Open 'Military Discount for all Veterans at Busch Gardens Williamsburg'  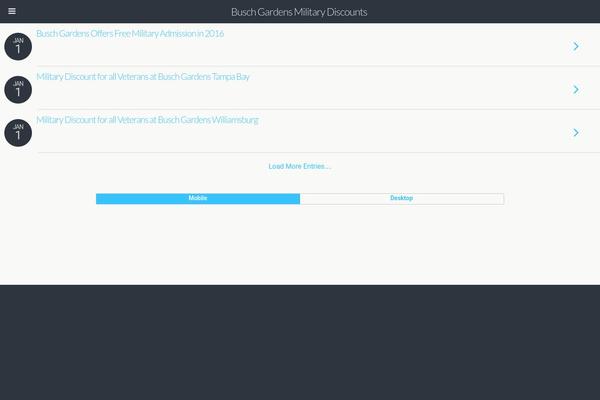point(147,120)
